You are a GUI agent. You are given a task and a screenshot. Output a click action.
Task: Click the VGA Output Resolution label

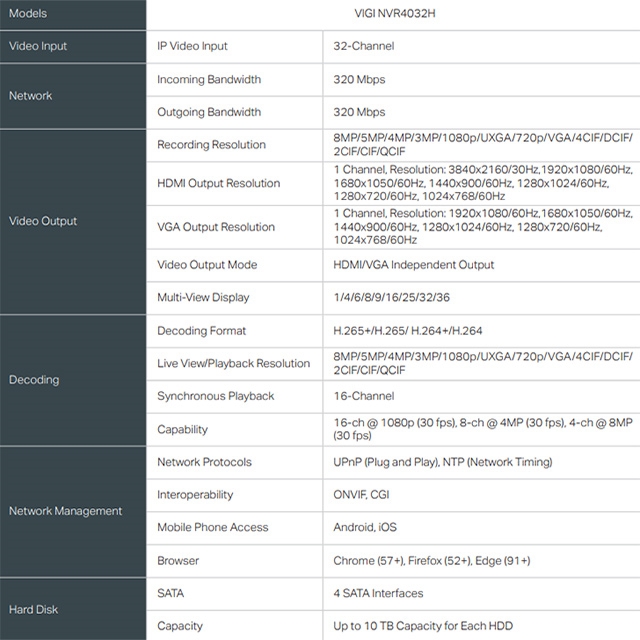coord(216,227)
